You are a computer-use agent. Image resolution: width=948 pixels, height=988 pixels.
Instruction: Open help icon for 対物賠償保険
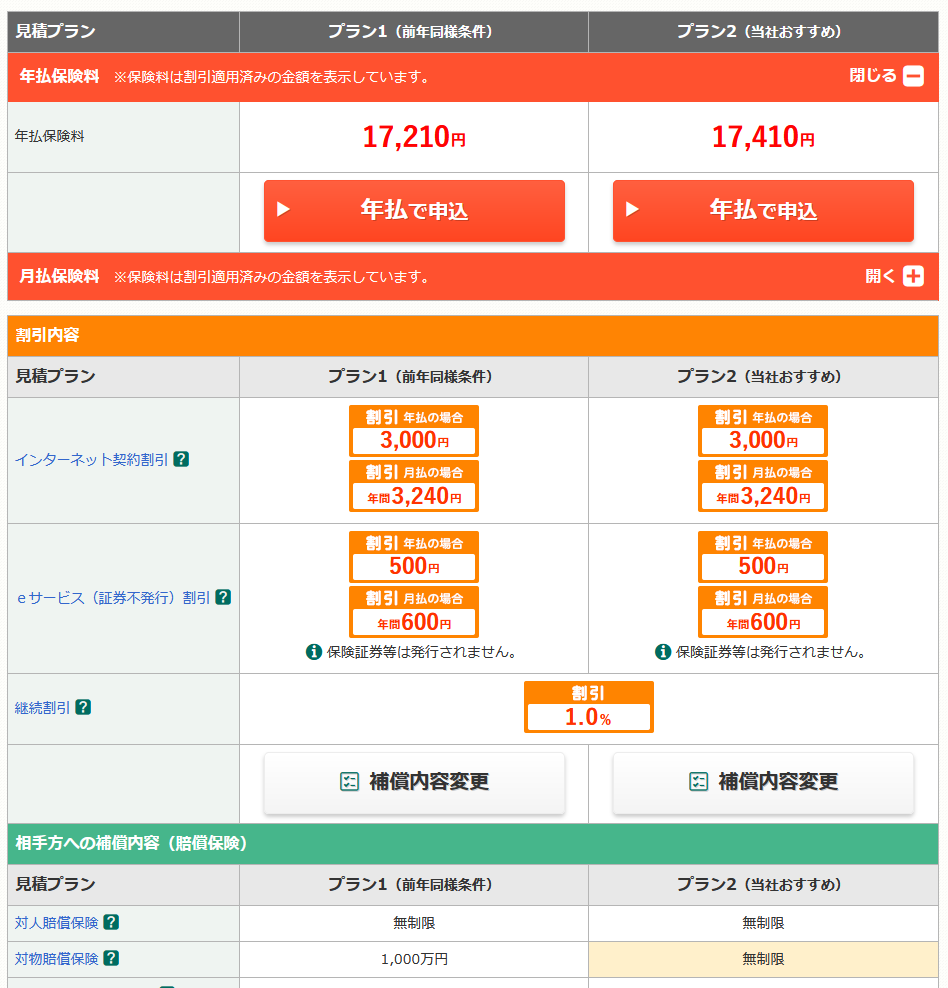pyautogui.click(x=111, y=958)
